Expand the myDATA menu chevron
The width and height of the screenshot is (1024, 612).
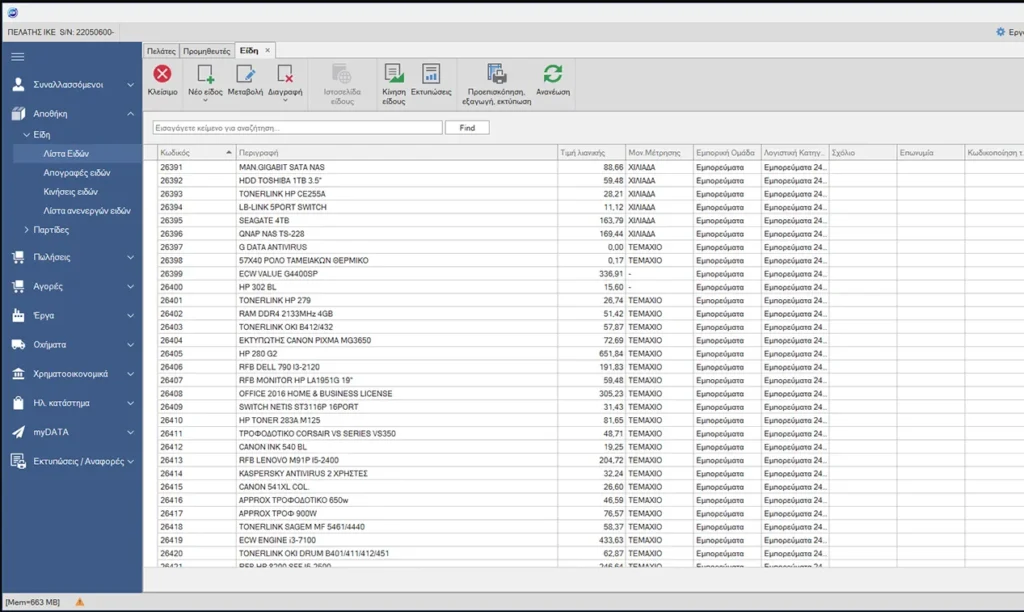[131, 432]
